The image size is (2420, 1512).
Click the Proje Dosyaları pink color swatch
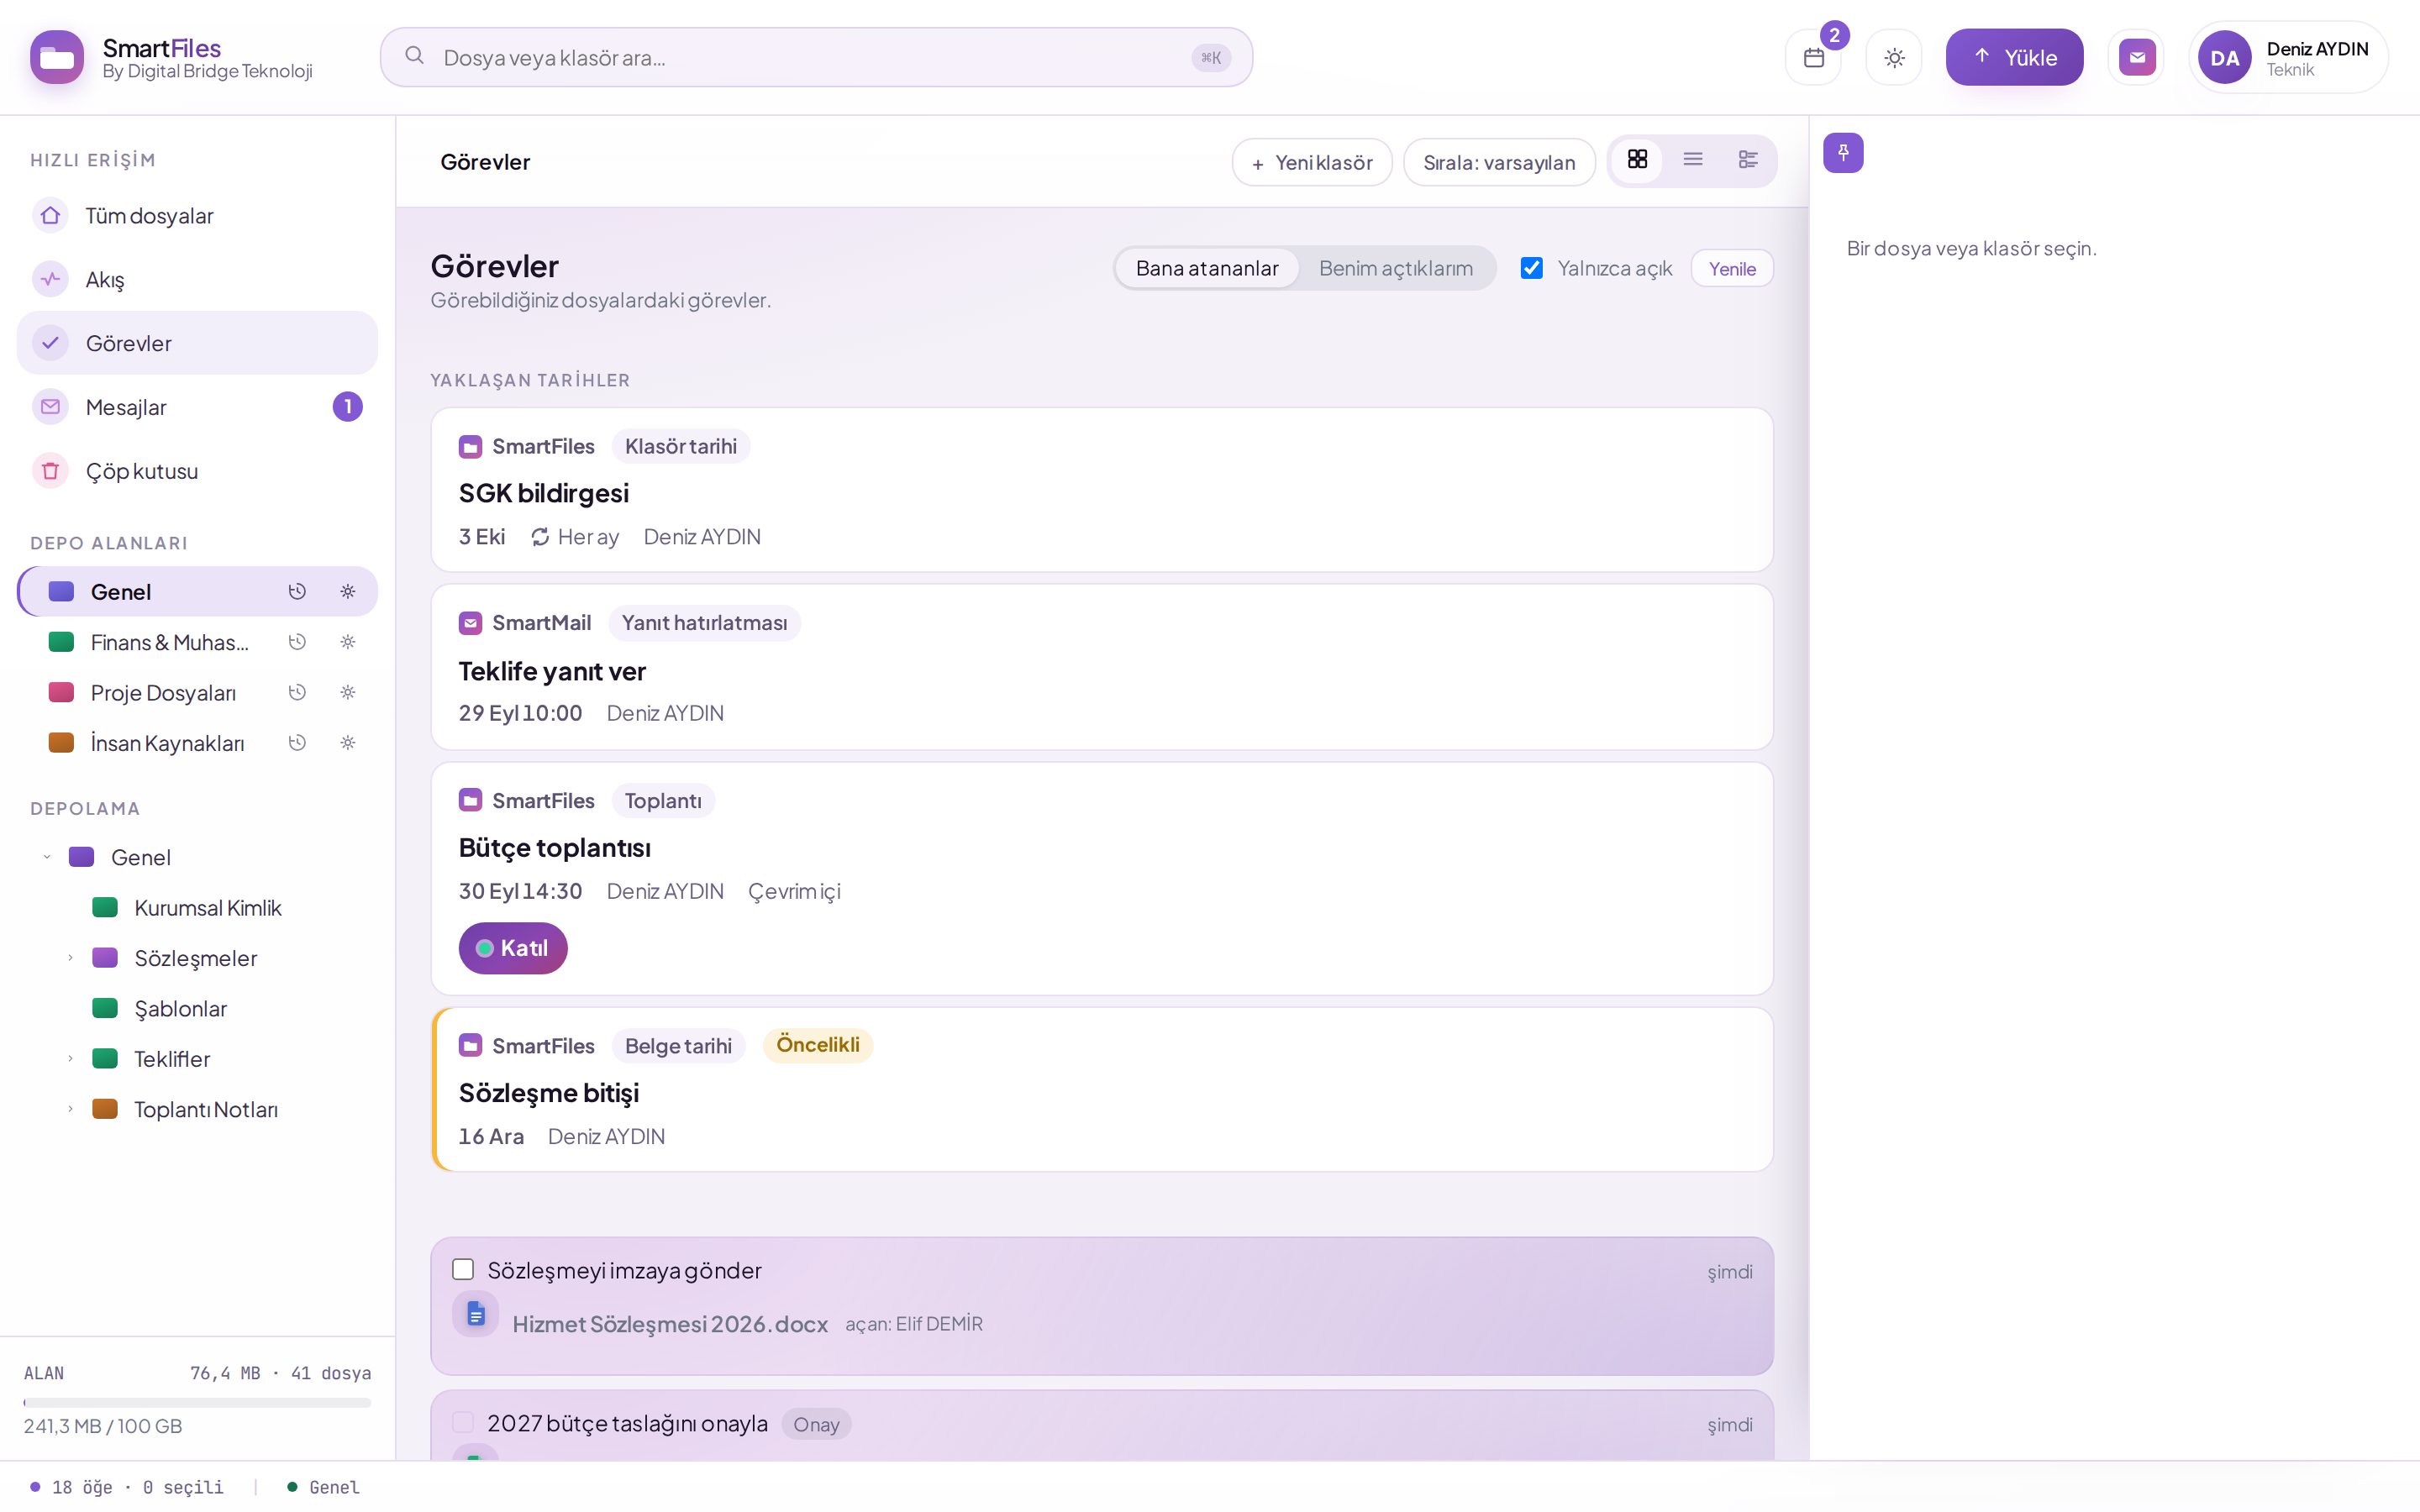click(x=61, y=692)
